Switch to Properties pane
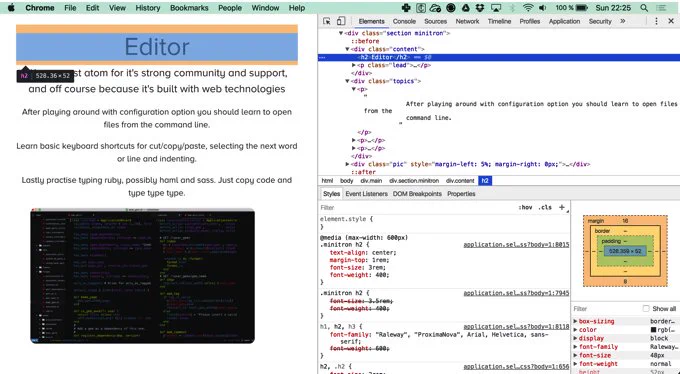Screen dimensions: 680x374 click(x=461, y=194)
